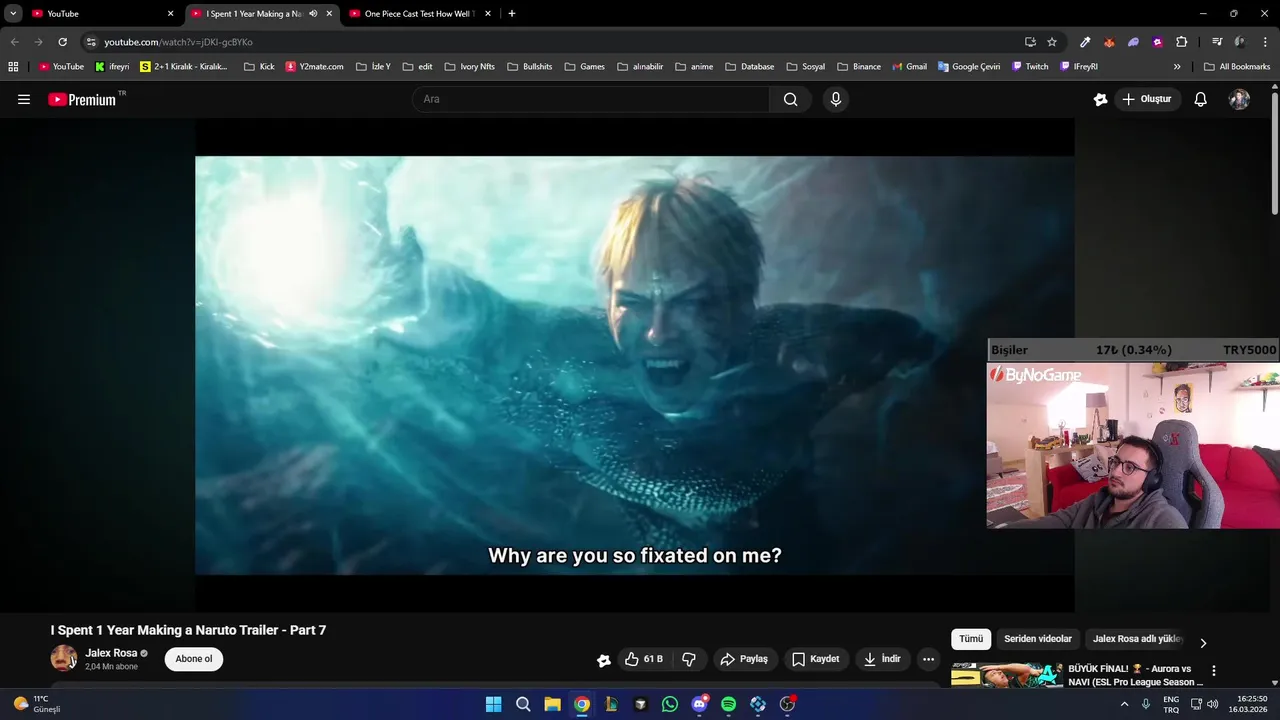Open volume control in system tray

click(1212, 704)
